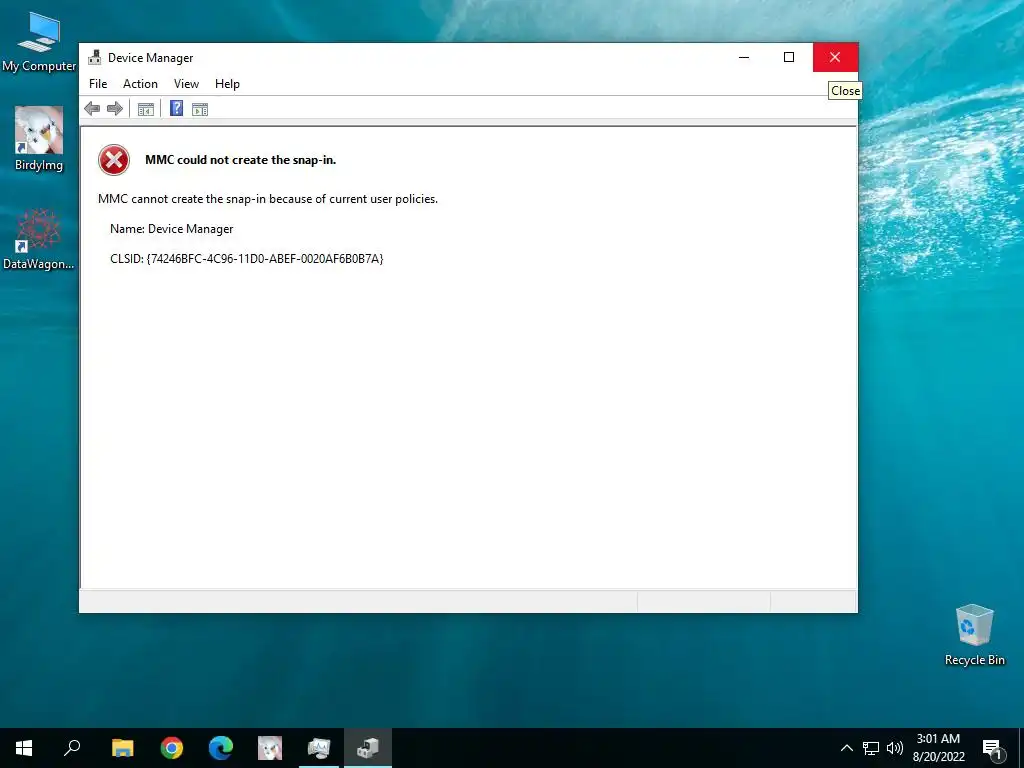Image resolution: width=1024 pixels, height=768 pixels.
Task: Open the File menu
Action: [98, 84]
